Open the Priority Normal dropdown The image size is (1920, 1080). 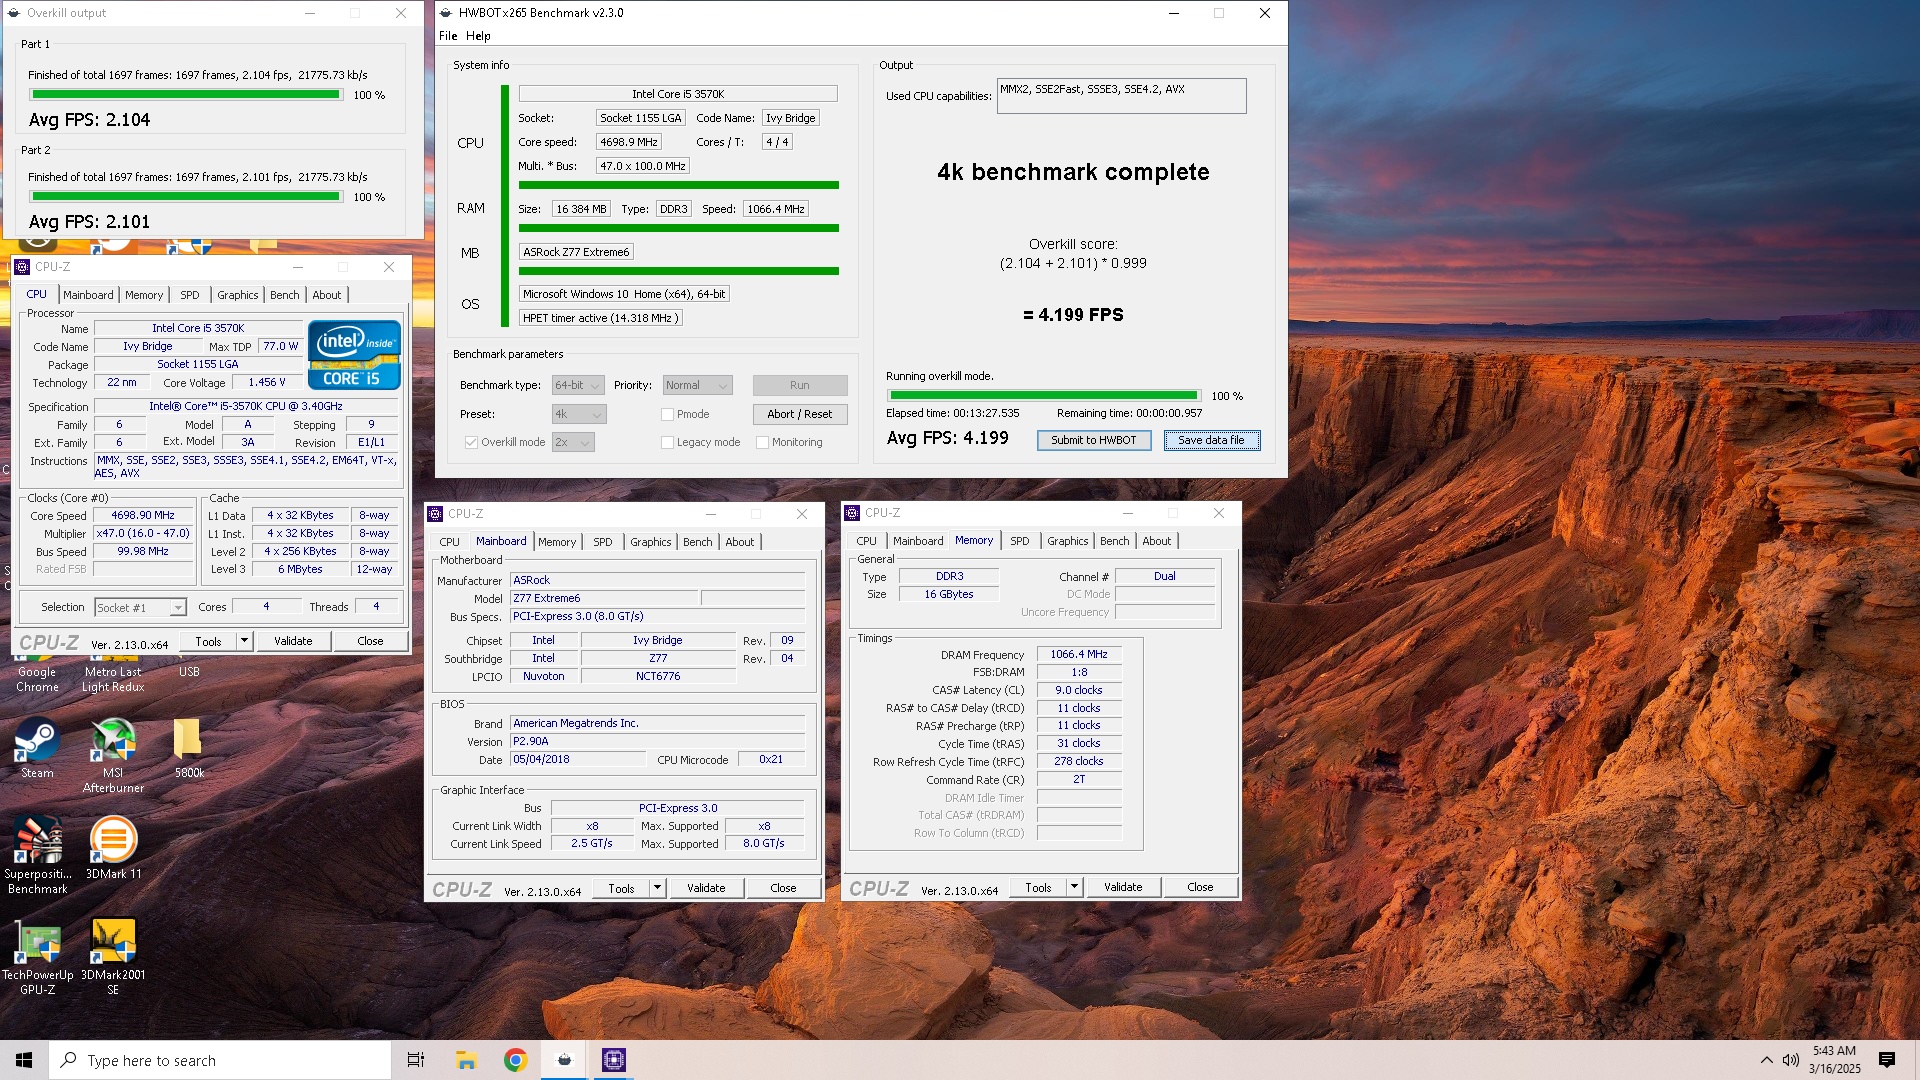point(697,385)
